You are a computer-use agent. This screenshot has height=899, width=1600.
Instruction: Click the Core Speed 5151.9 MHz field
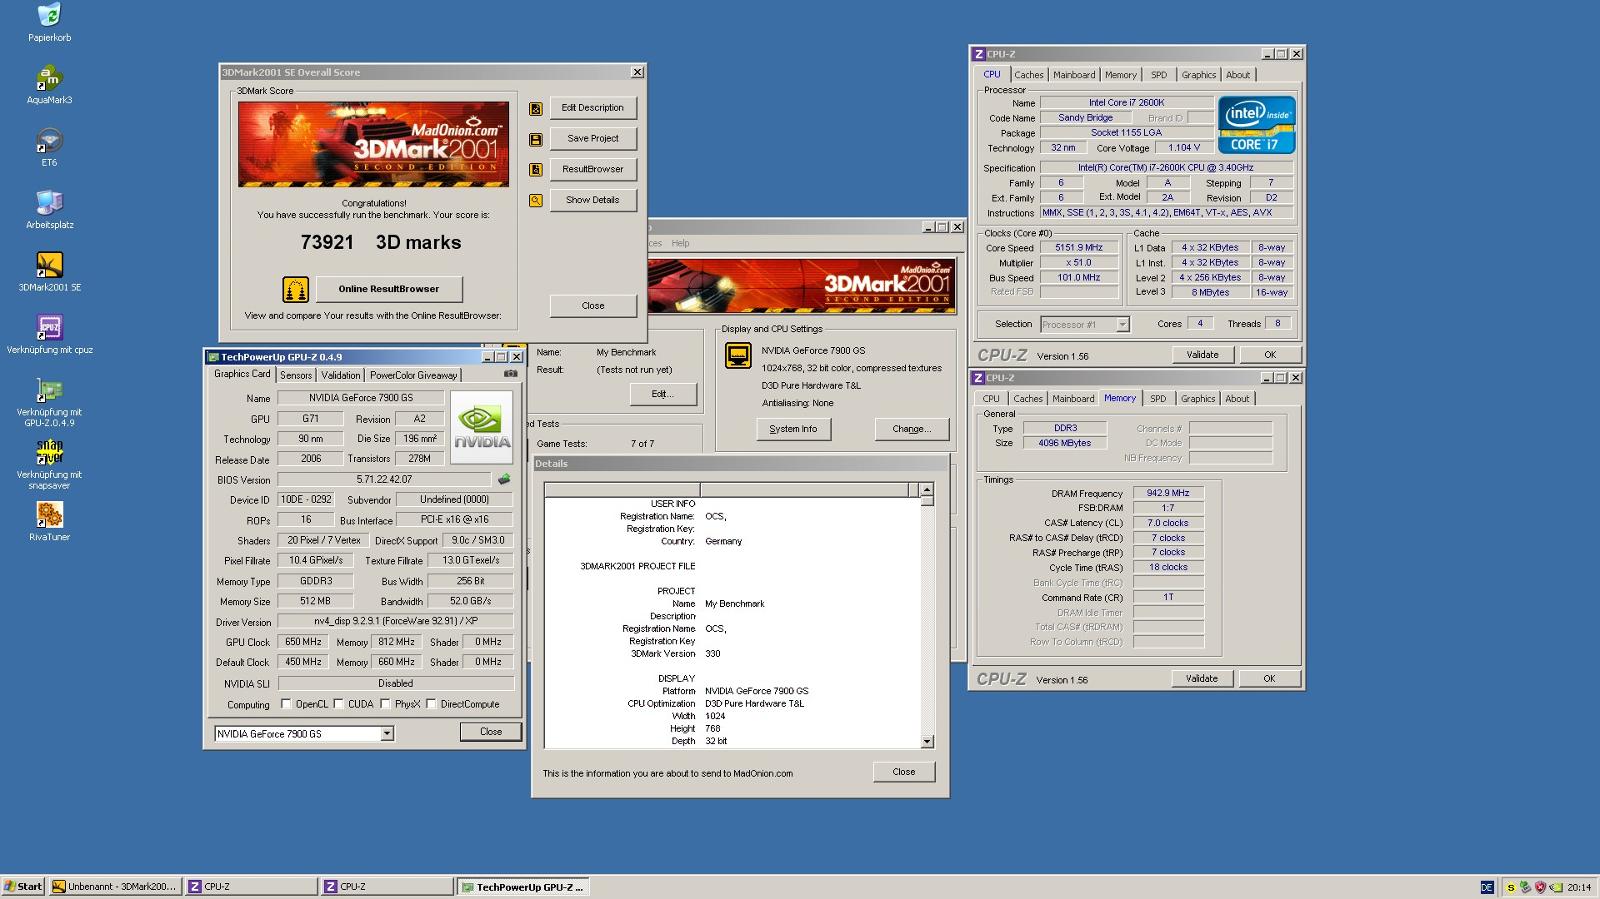point(1079,248)
